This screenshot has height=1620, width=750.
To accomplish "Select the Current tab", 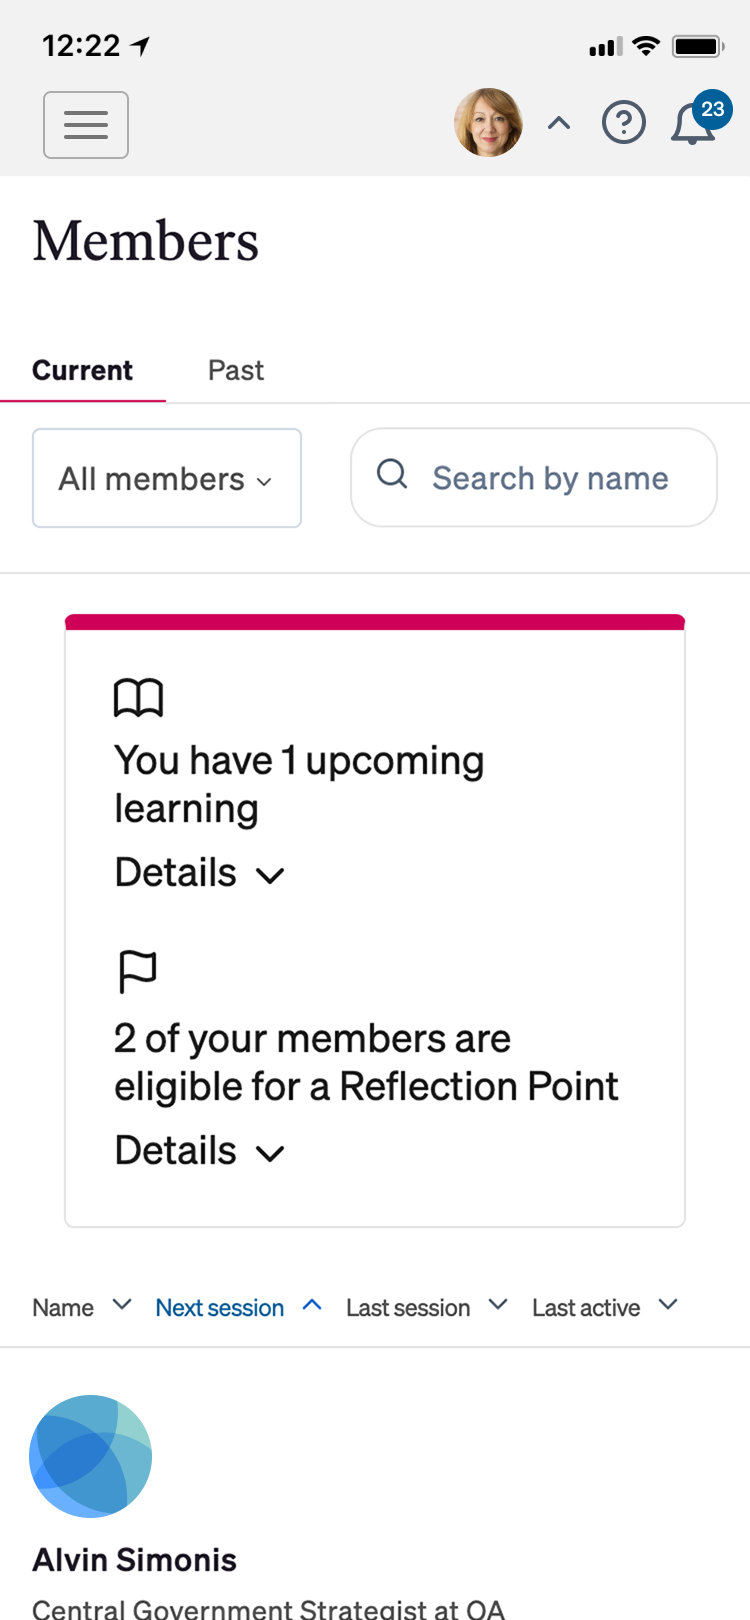I will click(x=83, y=370).
